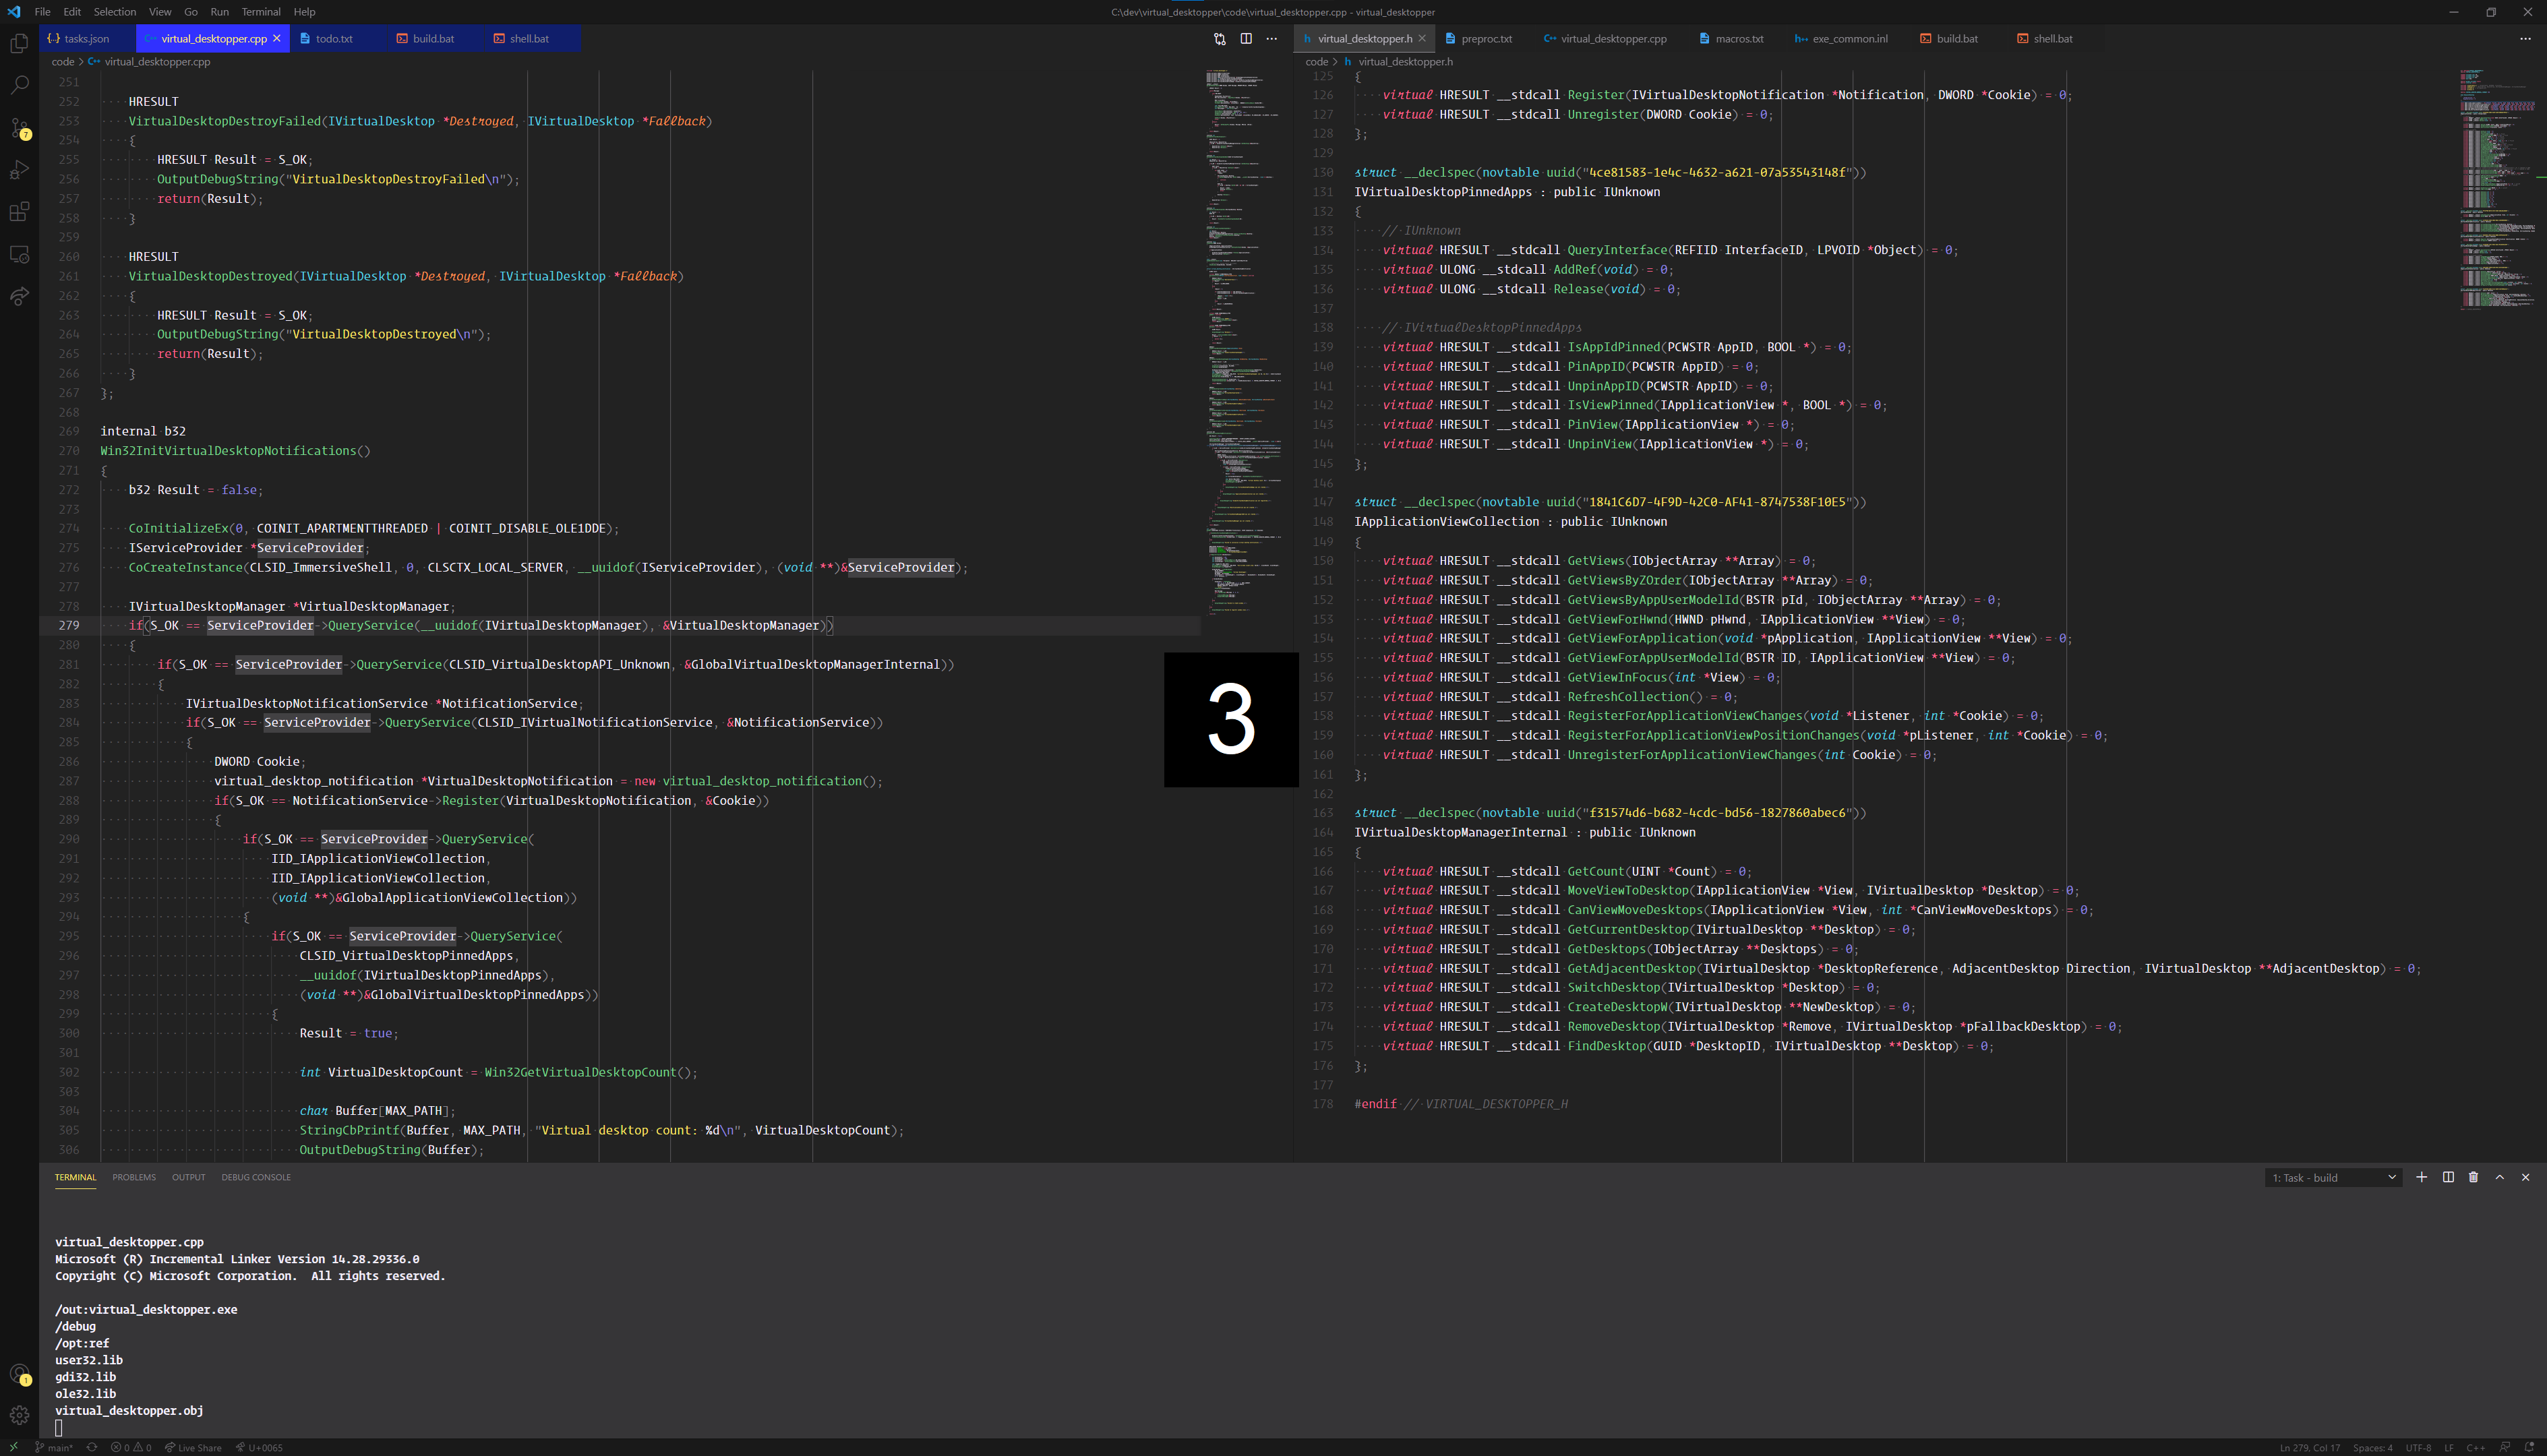Image resolution: width=2547 pixels, height=1456 pixels.
Task: Open the Terminal menu in menu bar
Action: pos(261,12)
